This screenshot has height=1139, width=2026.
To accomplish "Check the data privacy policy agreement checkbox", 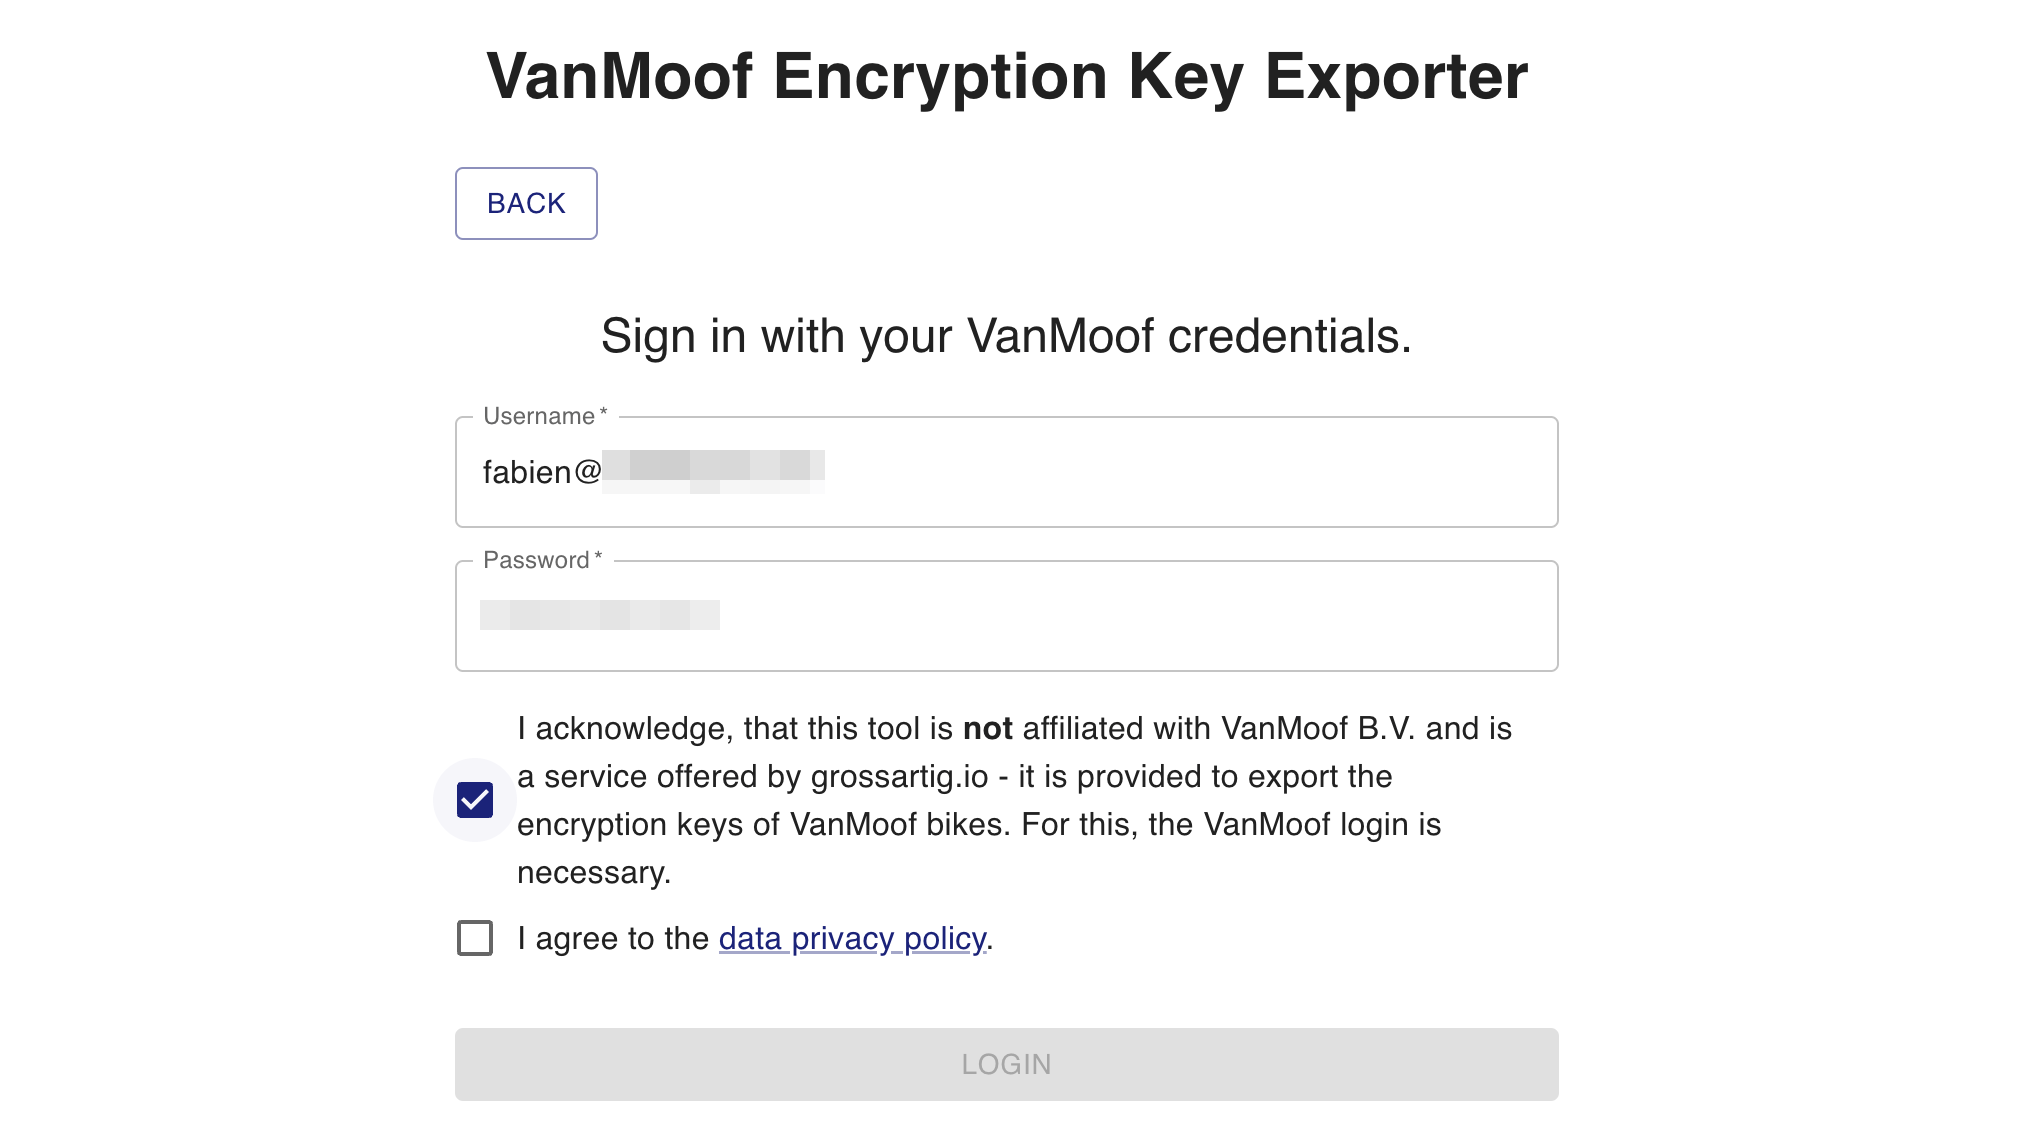I will coord(474,938).
